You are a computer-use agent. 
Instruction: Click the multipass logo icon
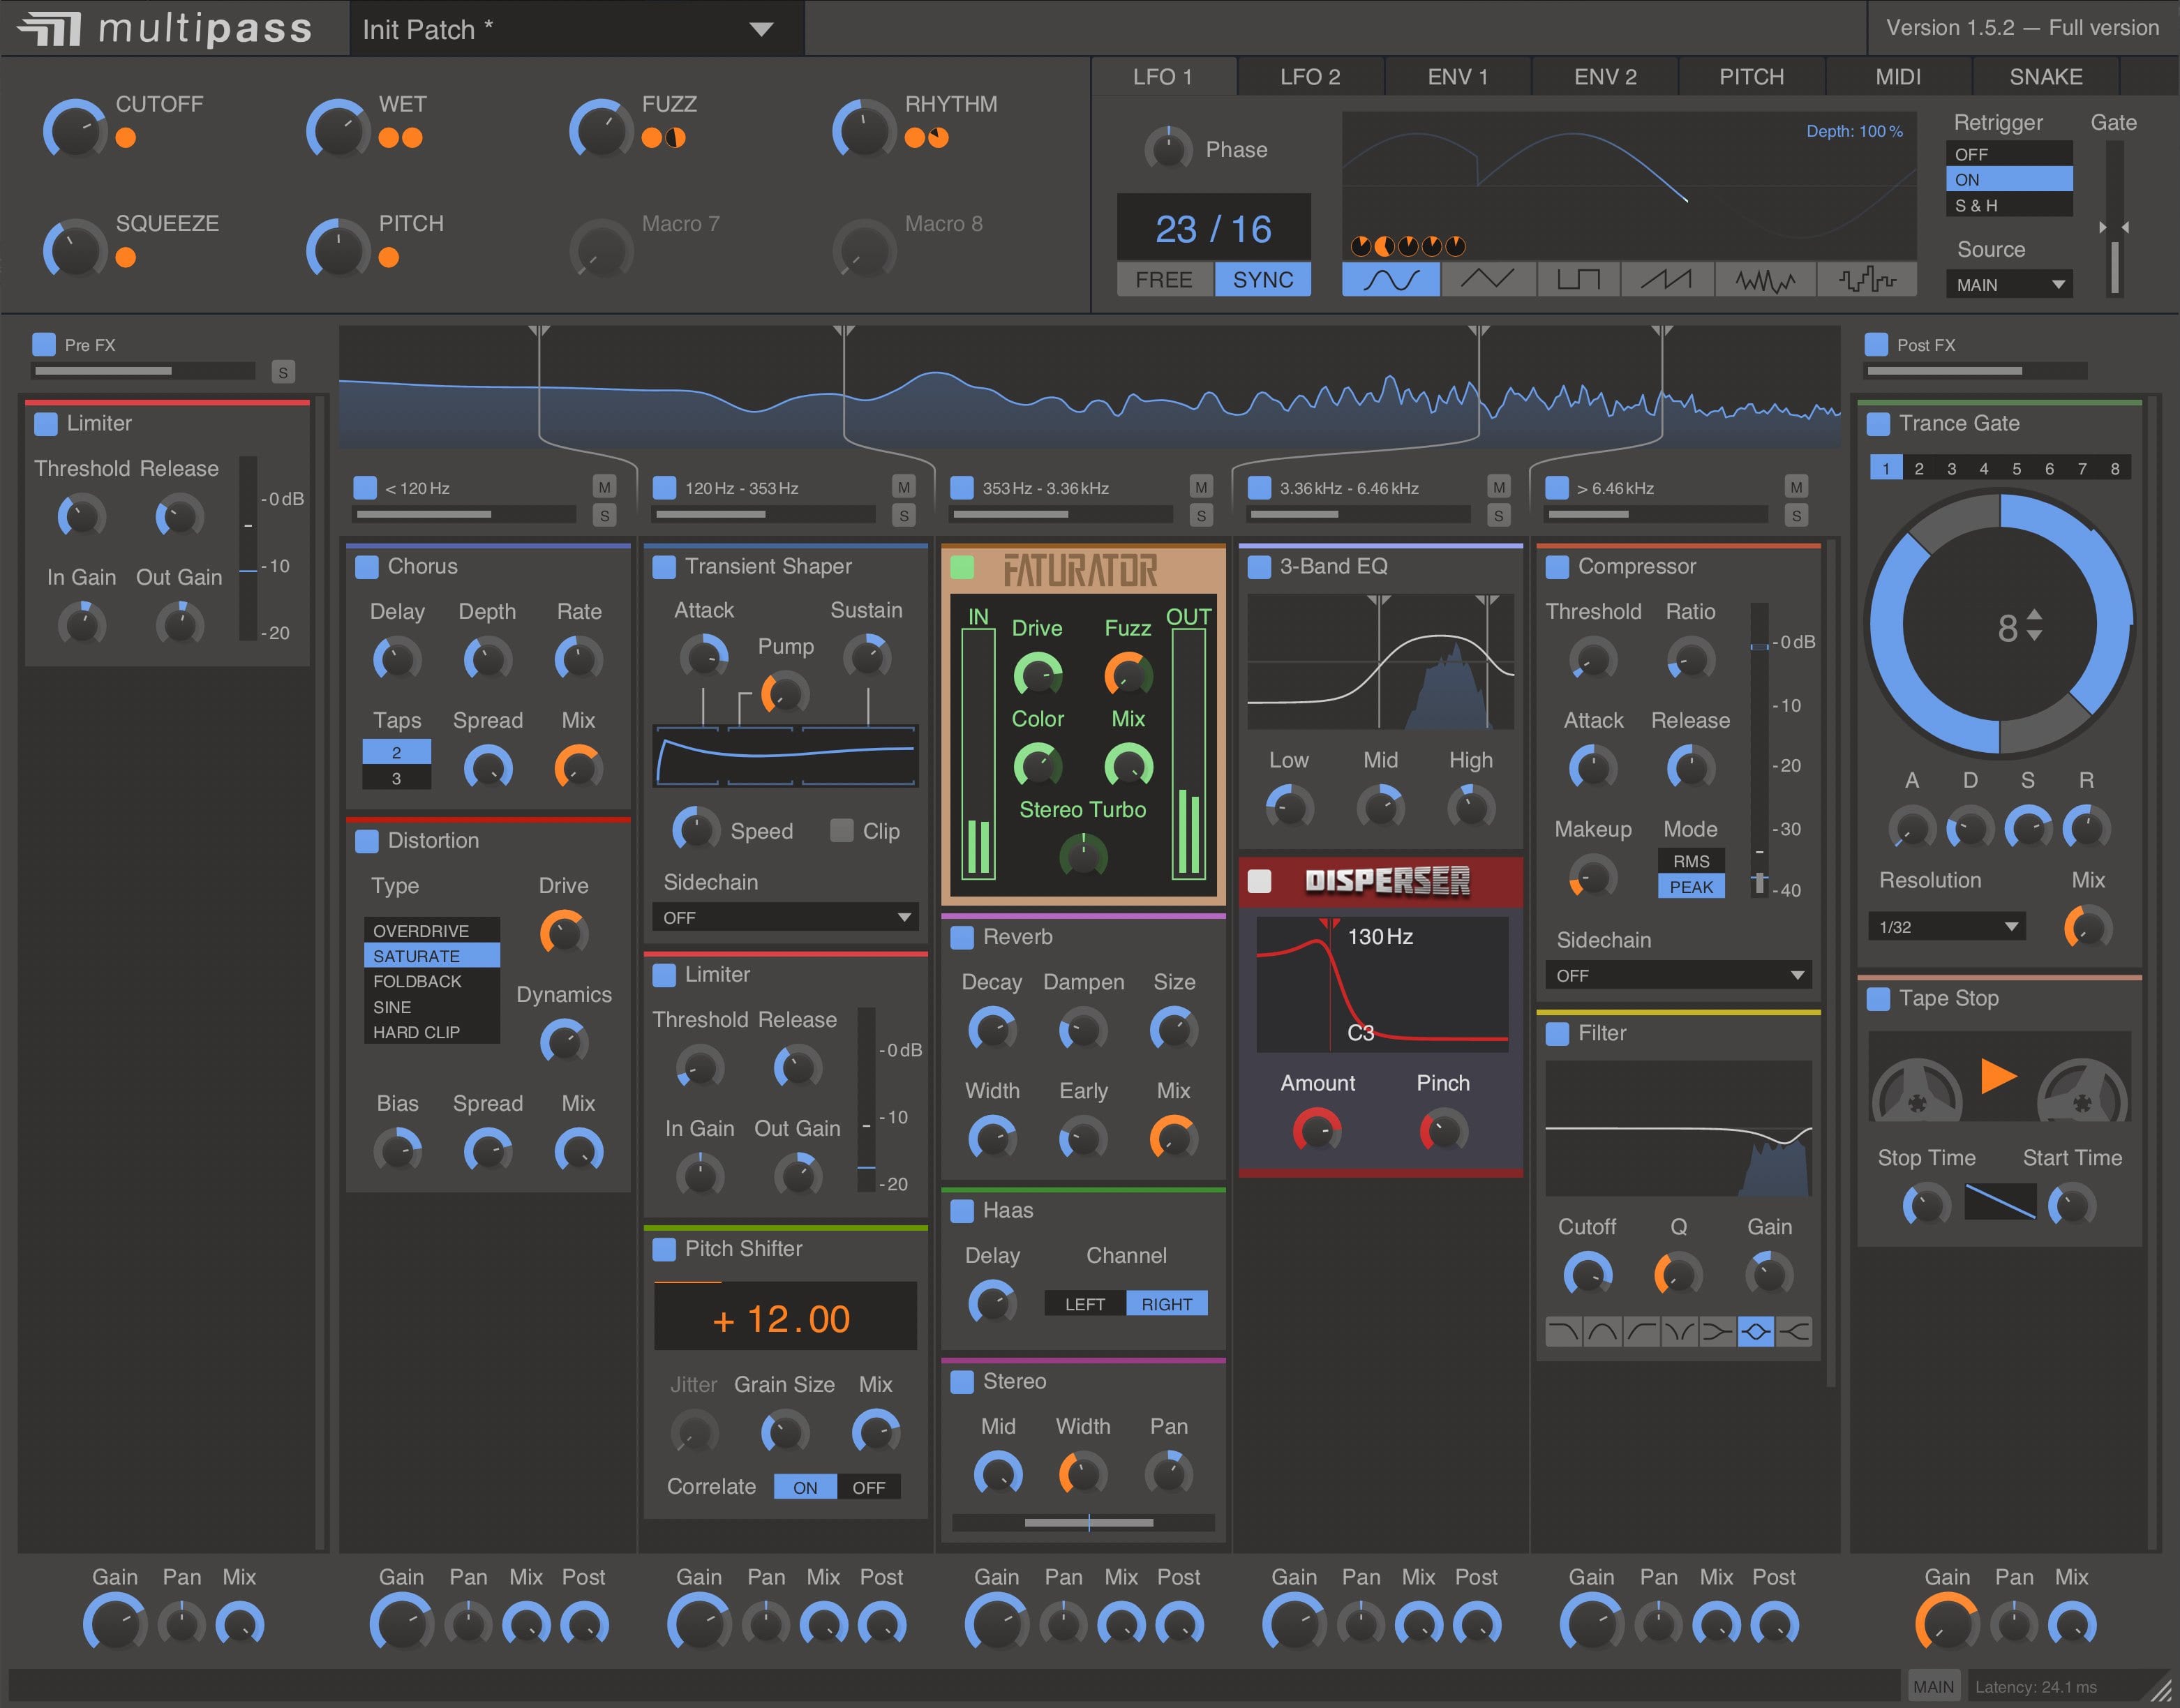[x=49, y=28]
